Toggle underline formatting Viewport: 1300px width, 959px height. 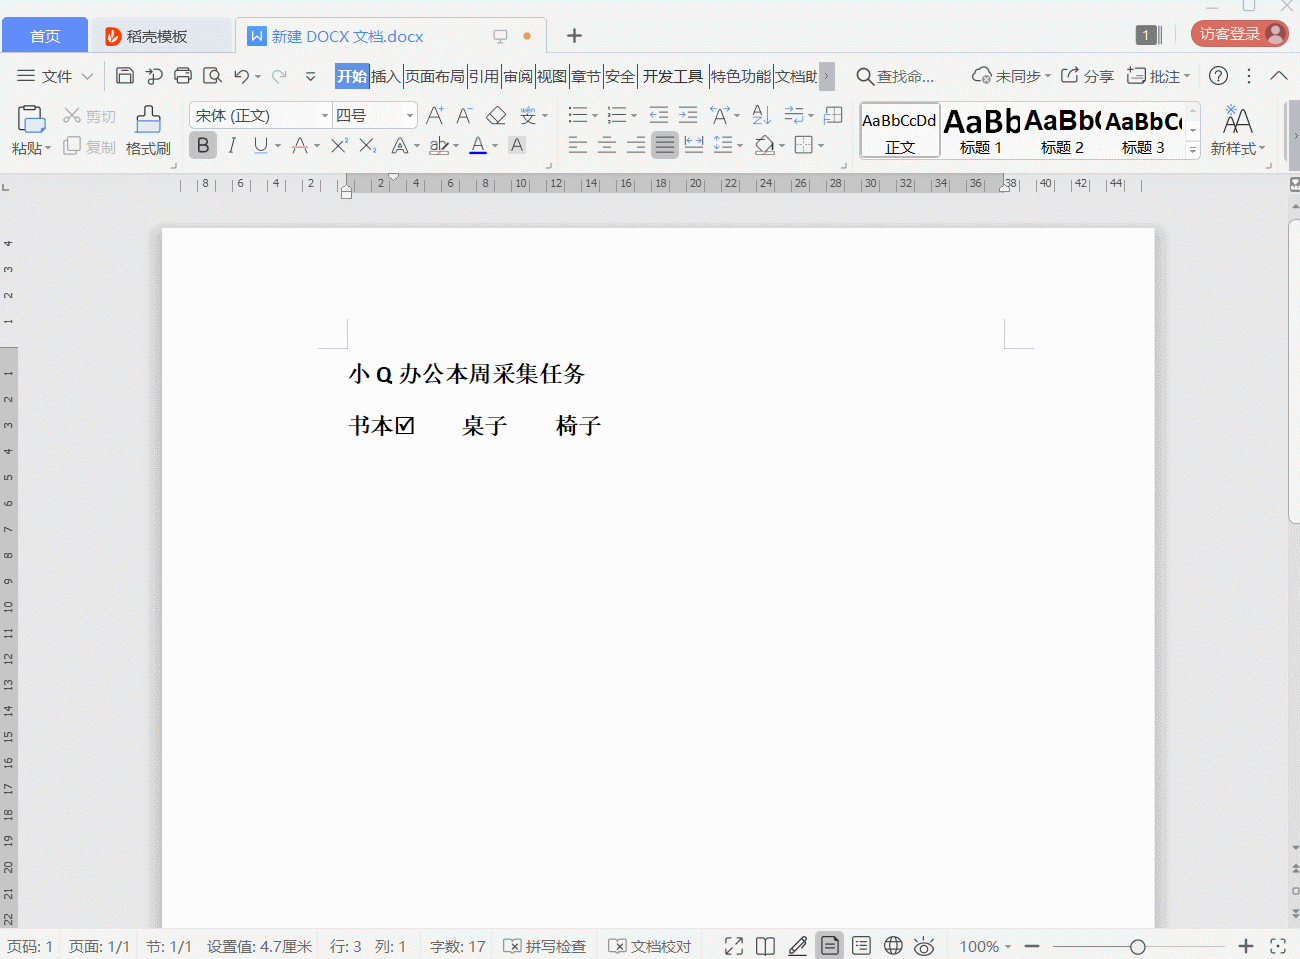tap(259, 145)
